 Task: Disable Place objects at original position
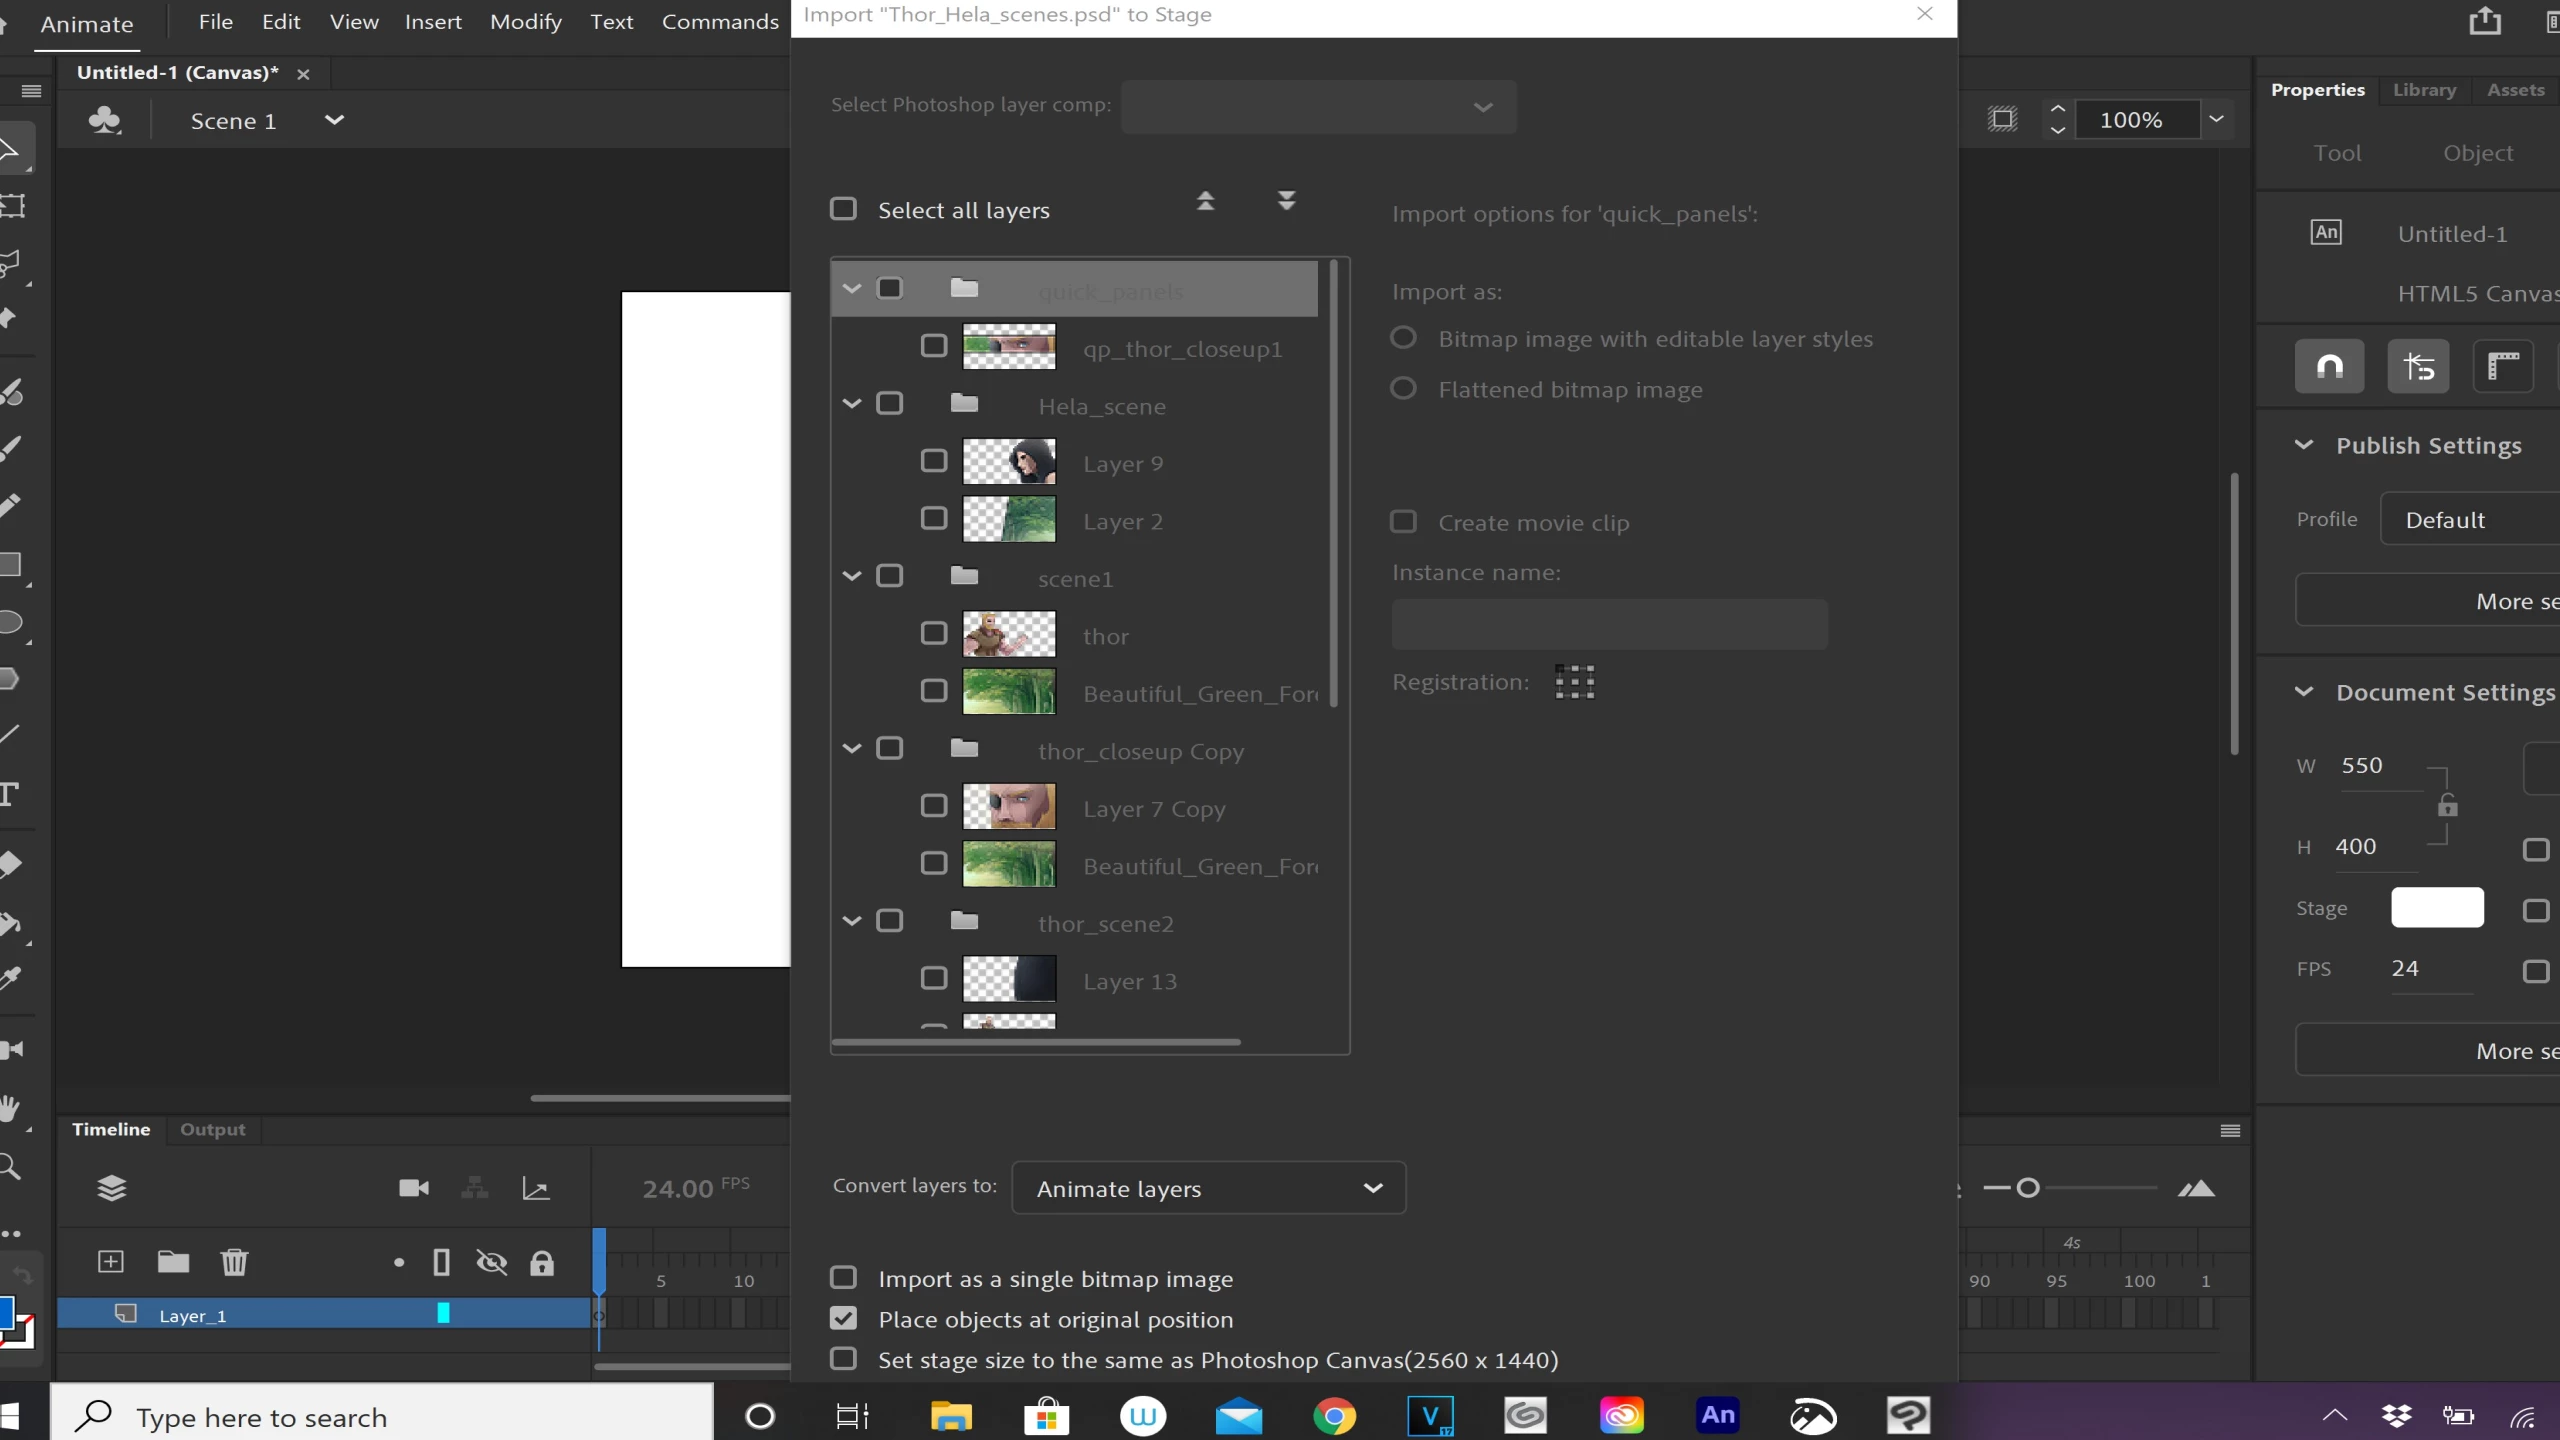tap(843, 1319)
